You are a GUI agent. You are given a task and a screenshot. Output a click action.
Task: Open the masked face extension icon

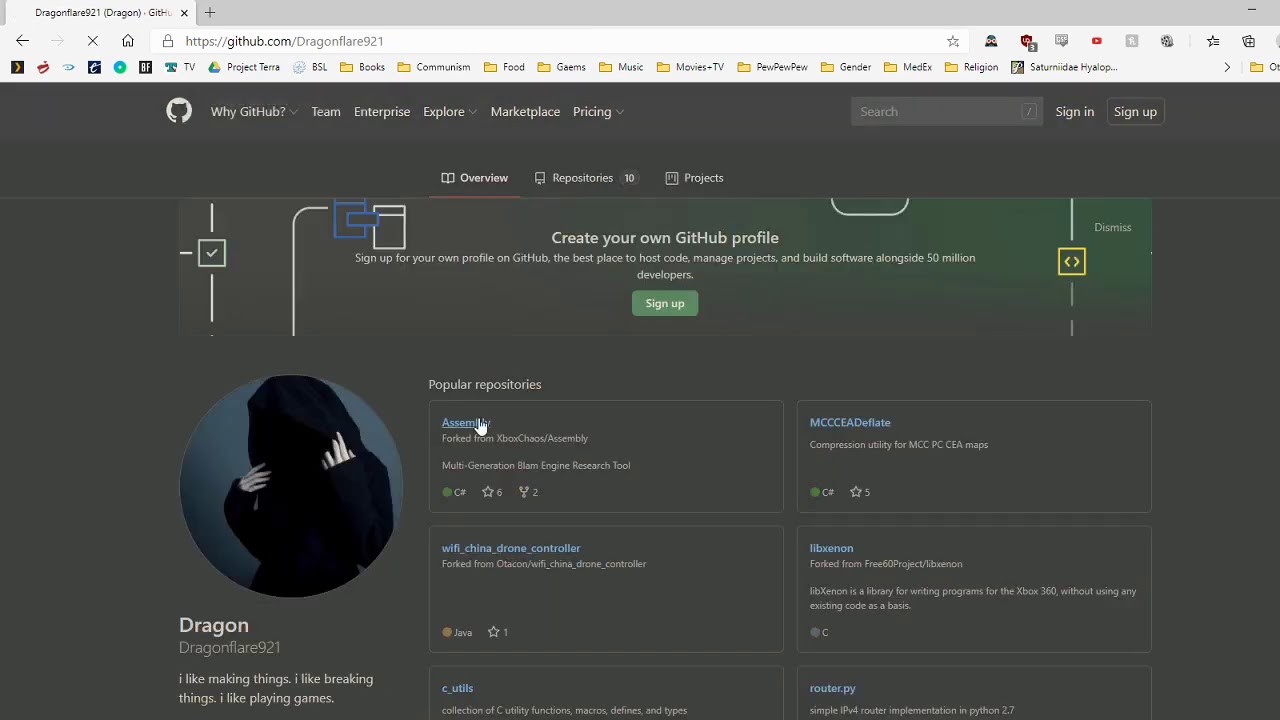click(991, 41)
